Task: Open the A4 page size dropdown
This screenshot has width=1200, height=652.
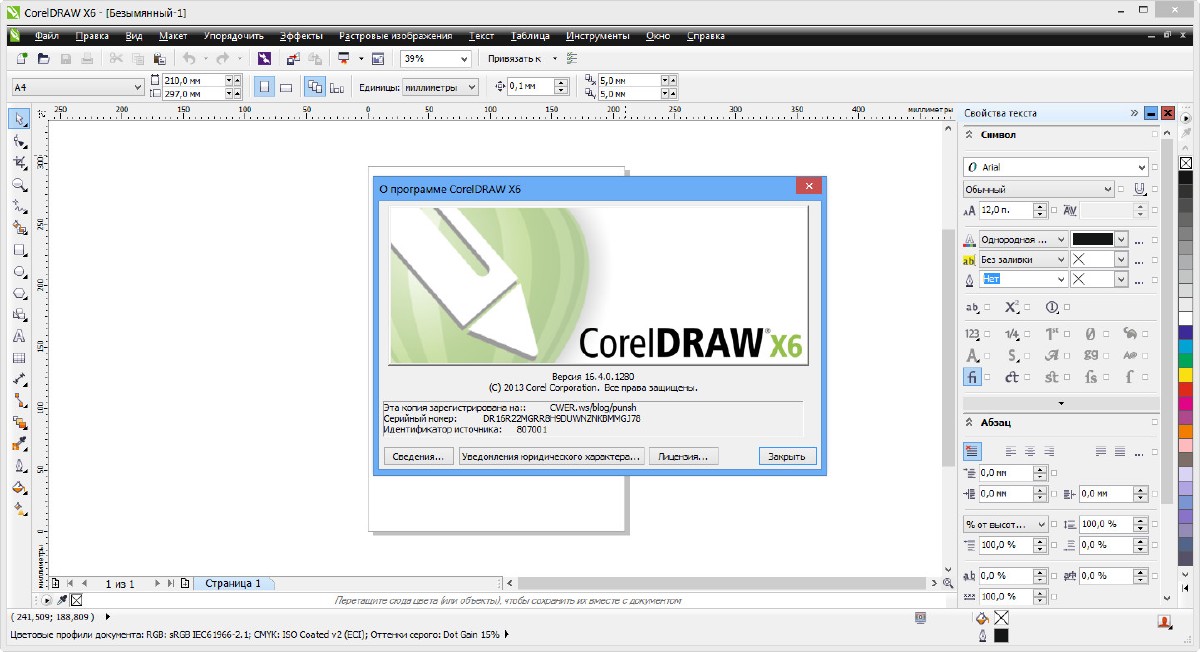Action: click(137, 87)
